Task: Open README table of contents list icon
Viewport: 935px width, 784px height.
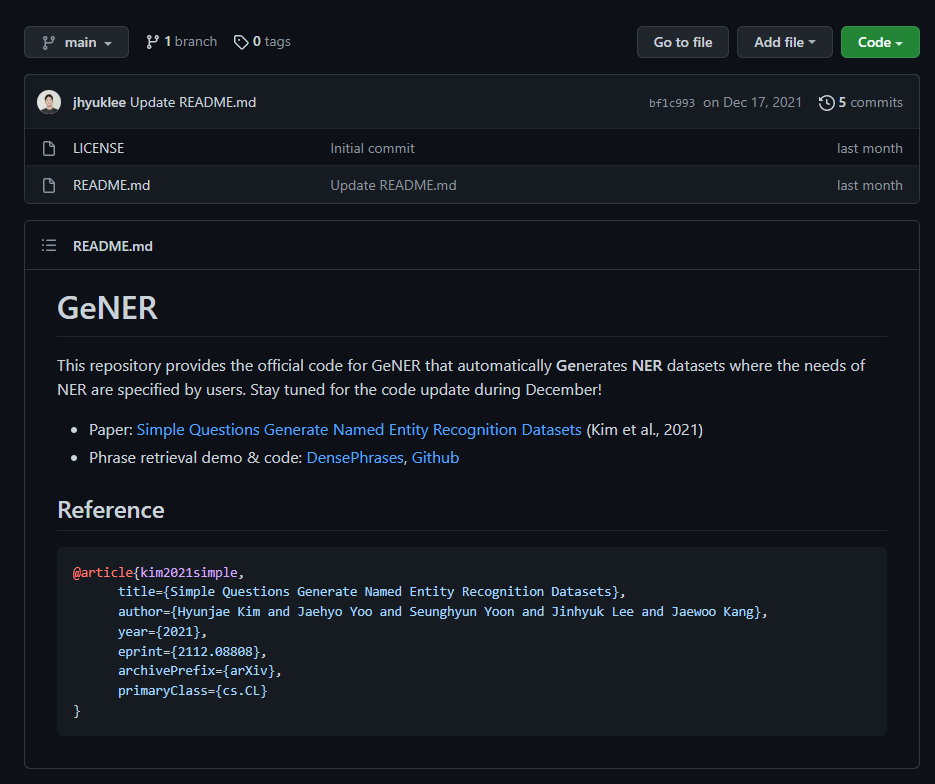Action: click(x=49, y=246)
